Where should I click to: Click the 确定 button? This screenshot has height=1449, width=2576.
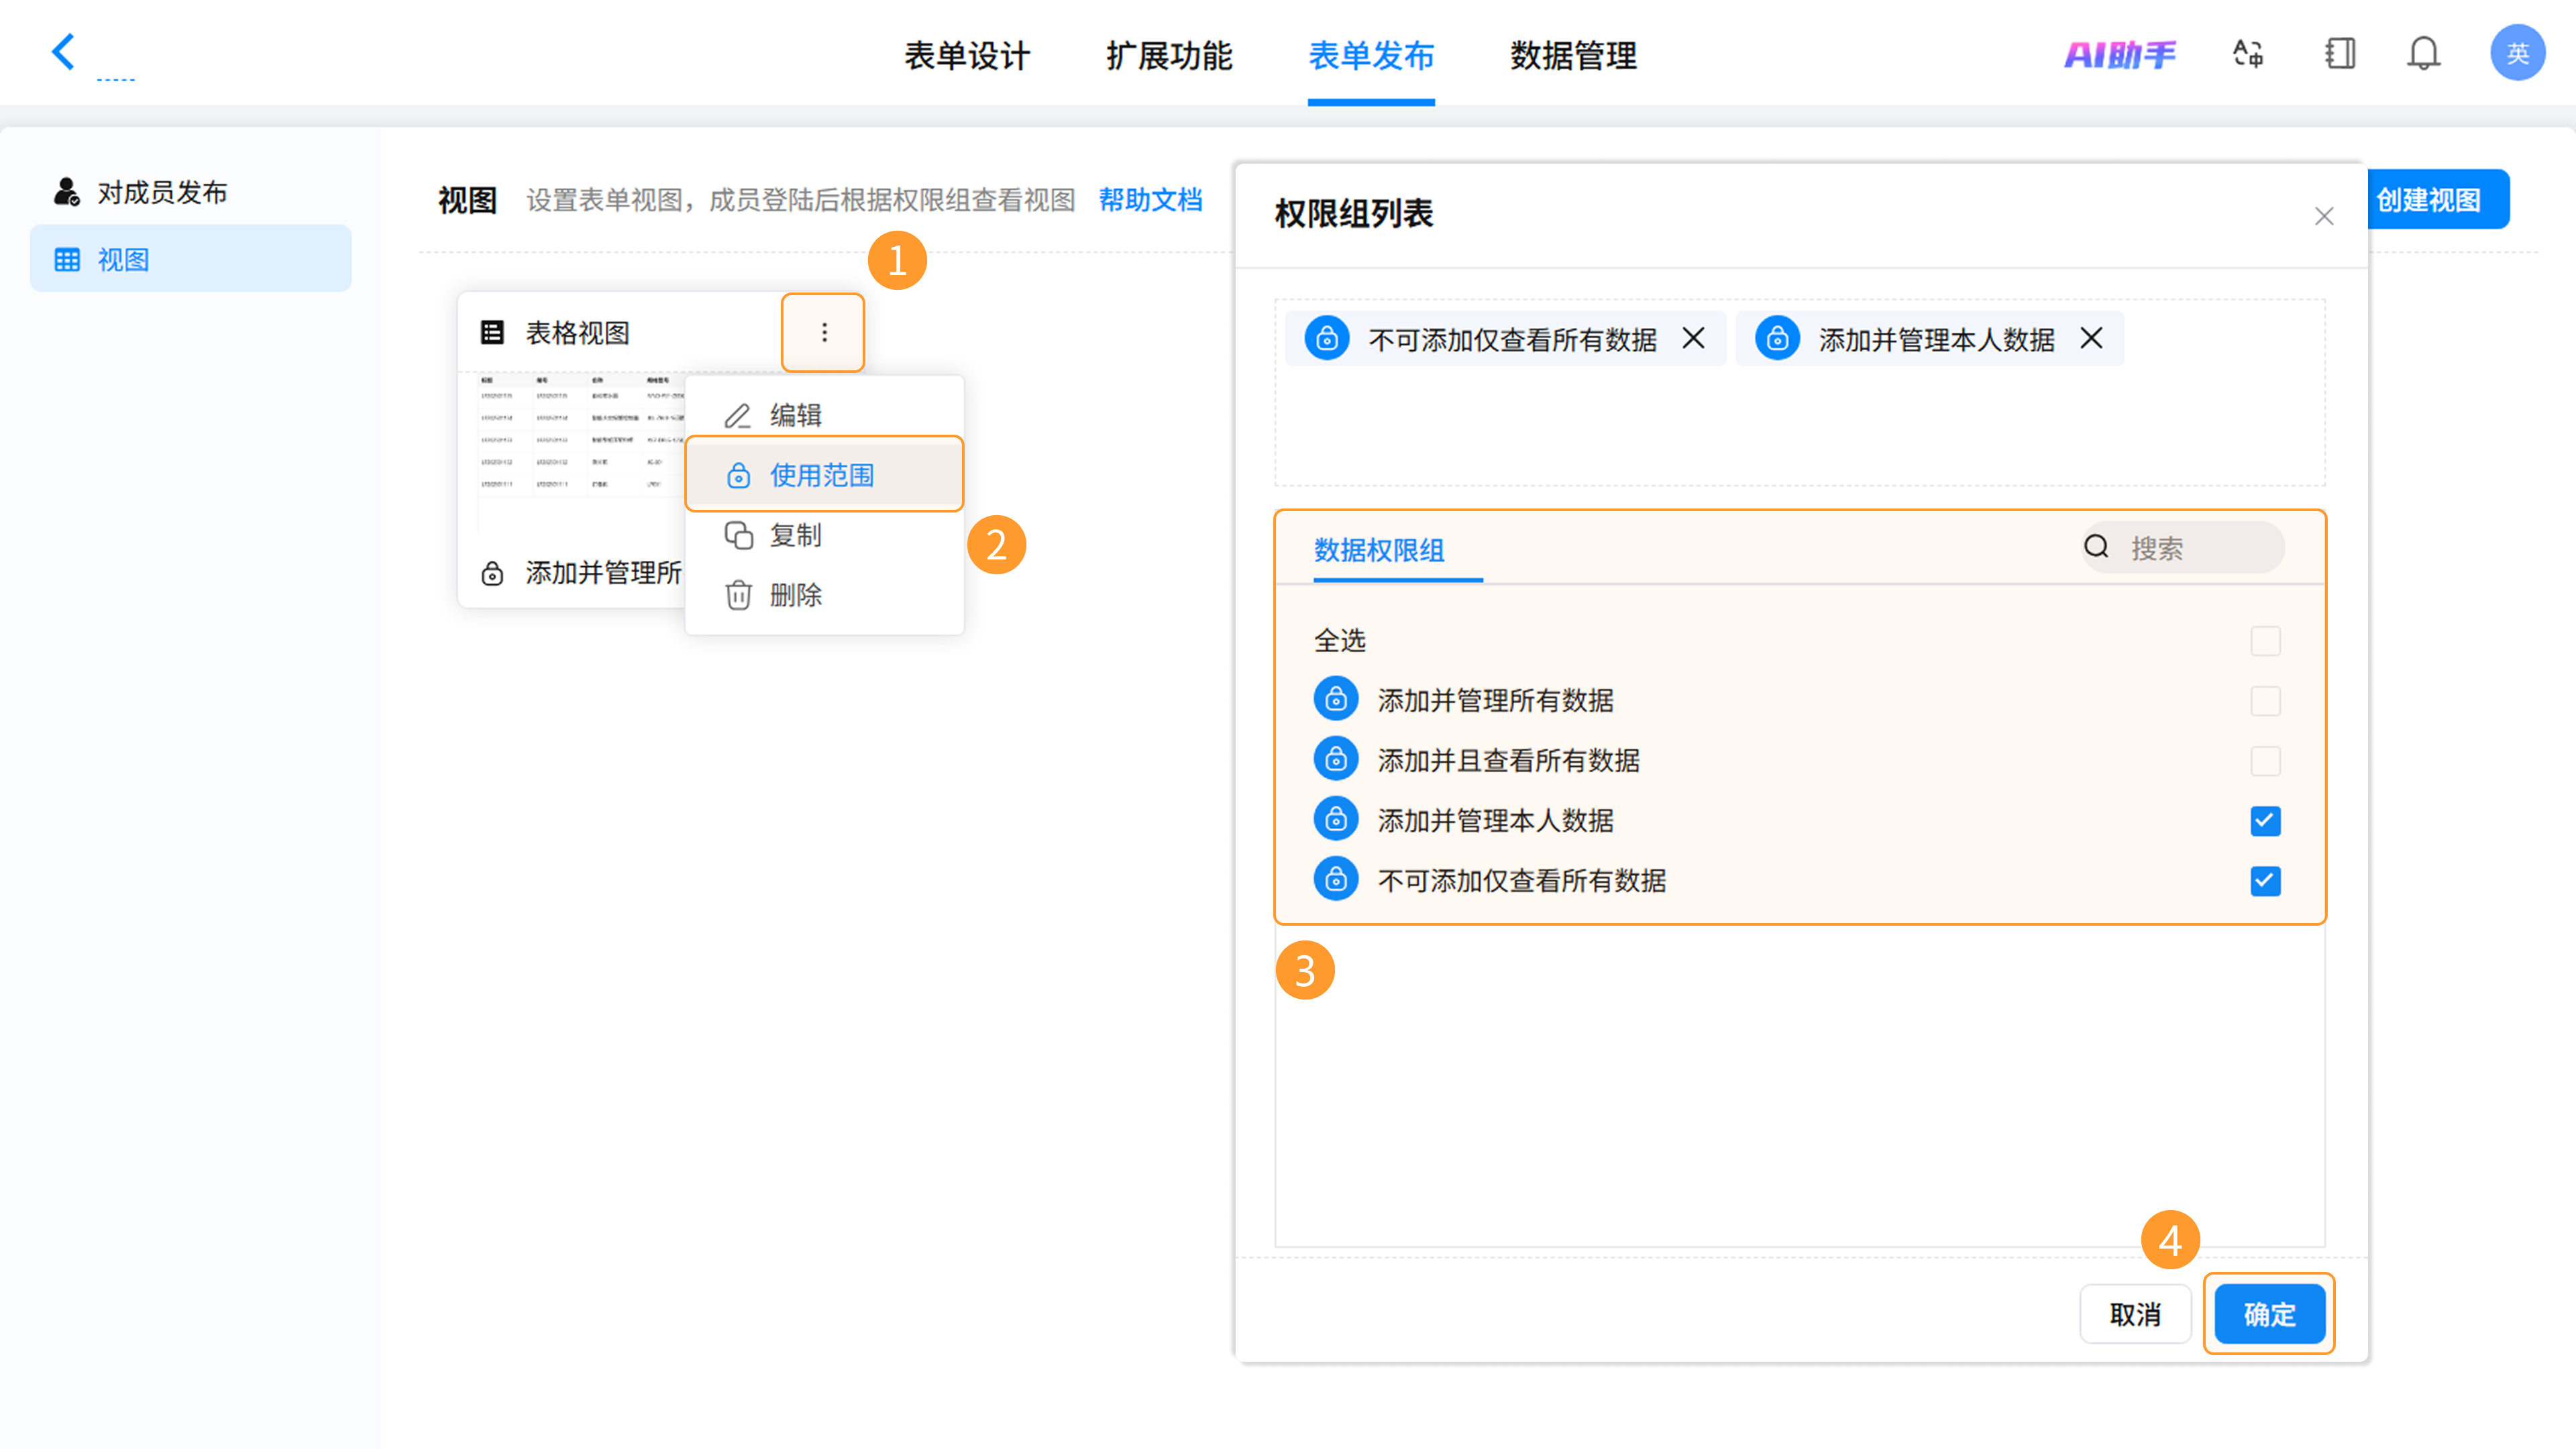click(2269, 1314)
